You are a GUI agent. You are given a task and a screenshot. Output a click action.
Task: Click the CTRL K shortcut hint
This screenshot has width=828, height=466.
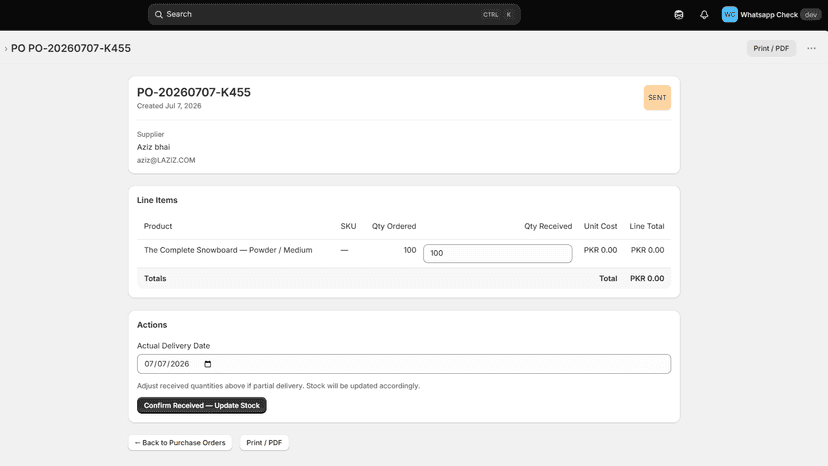[x=497, y=14]
